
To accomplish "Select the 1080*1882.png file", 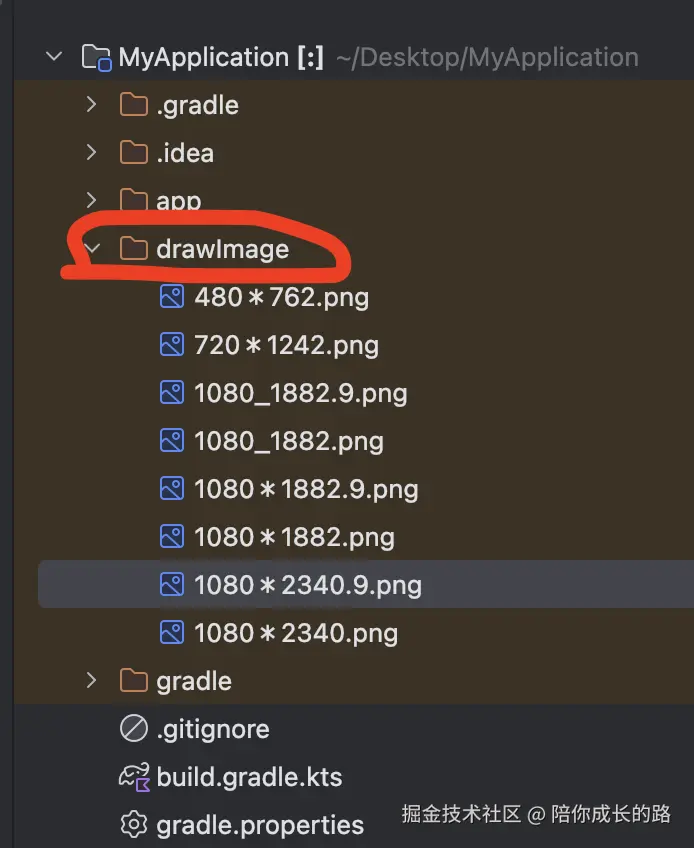I will [294, 537].
